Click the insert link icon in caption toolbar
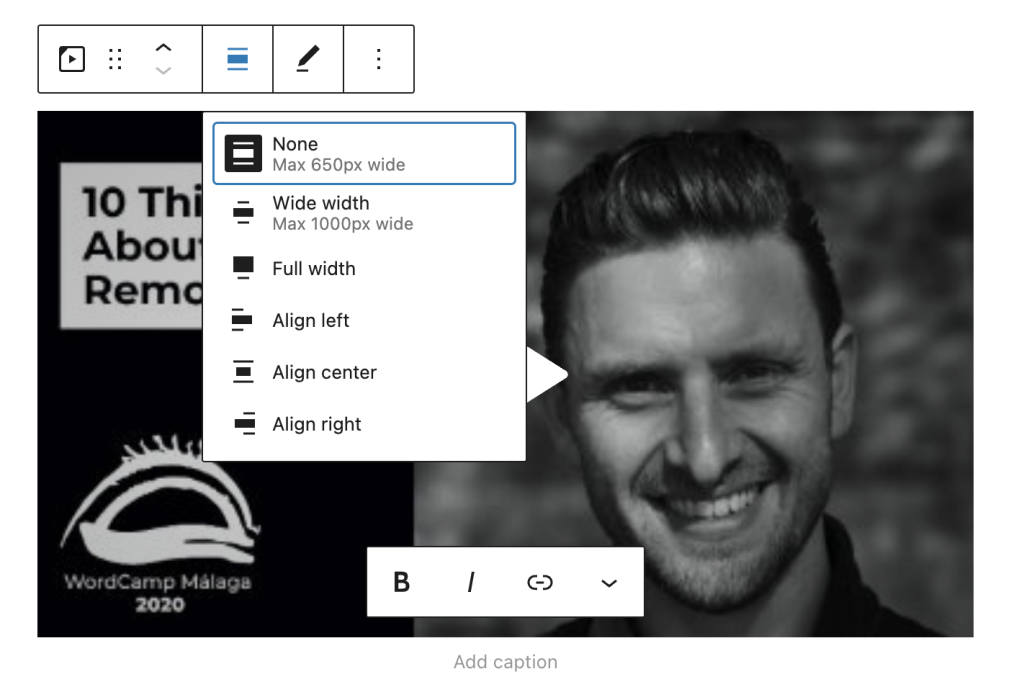 [x=541, y=582]
